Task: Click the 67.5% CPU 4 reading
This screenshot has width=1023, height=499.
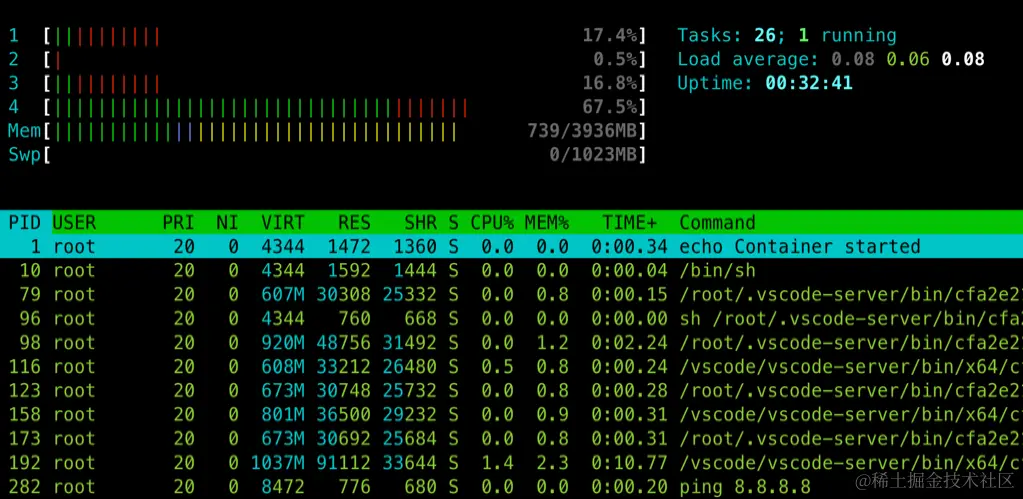Action: point(610,107)
